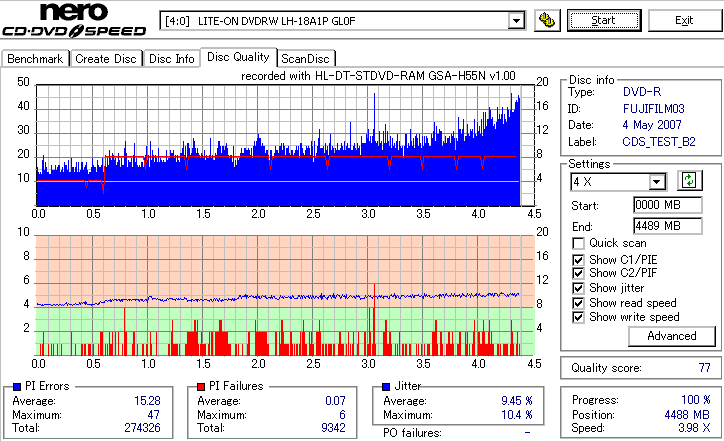This screenshot has height=441, width=724.
Task: Click the red PI Failures legend square
Action: (x=201, y=387)
